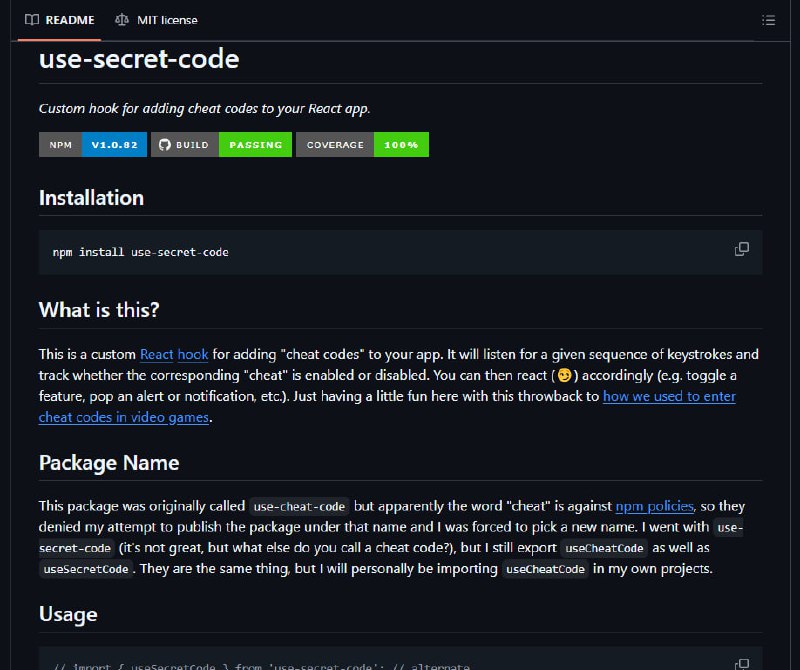Viewport: 800px width, 670px height.
Task: Click useCheatCode after "still export"
Action: pos(605,549)
